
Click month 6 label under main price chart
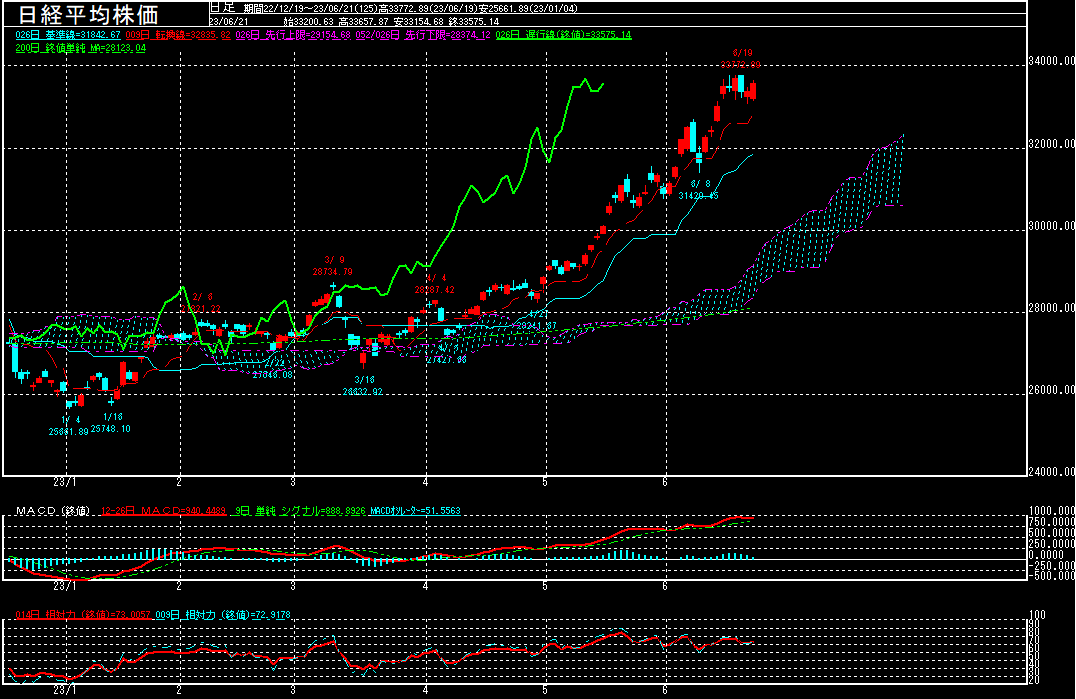pos(665,482)
